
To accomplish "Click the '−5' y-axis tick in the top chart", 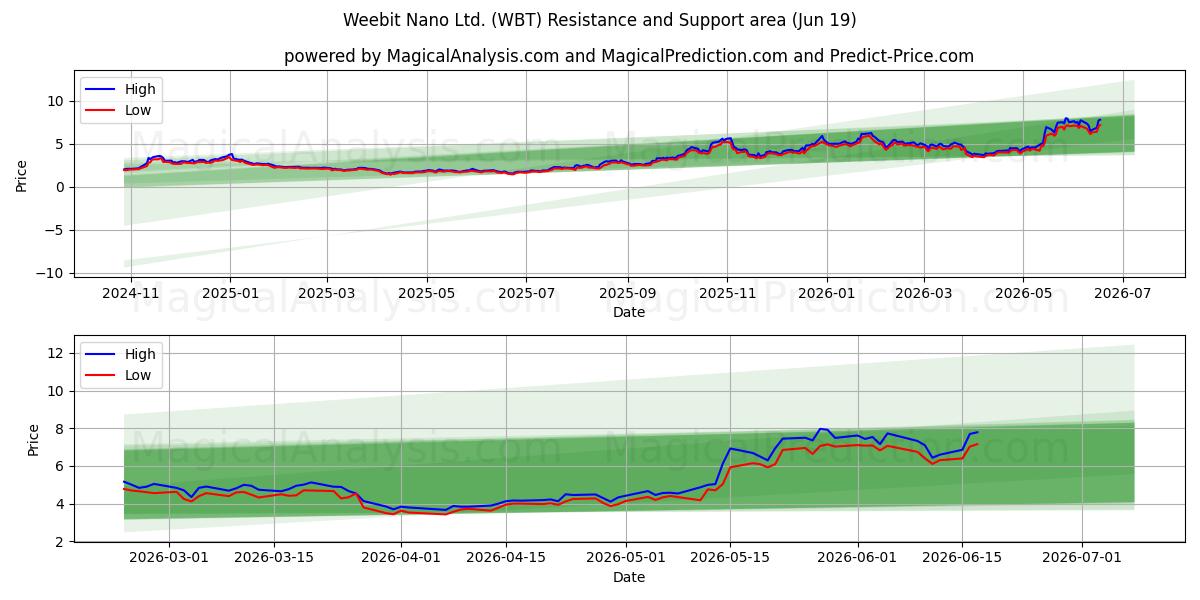I will 56,230.
